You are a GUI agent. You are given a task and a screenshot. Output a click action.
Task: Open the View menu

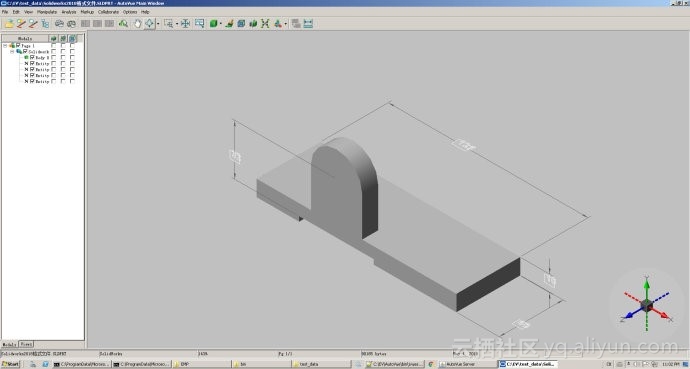point(29,12)
